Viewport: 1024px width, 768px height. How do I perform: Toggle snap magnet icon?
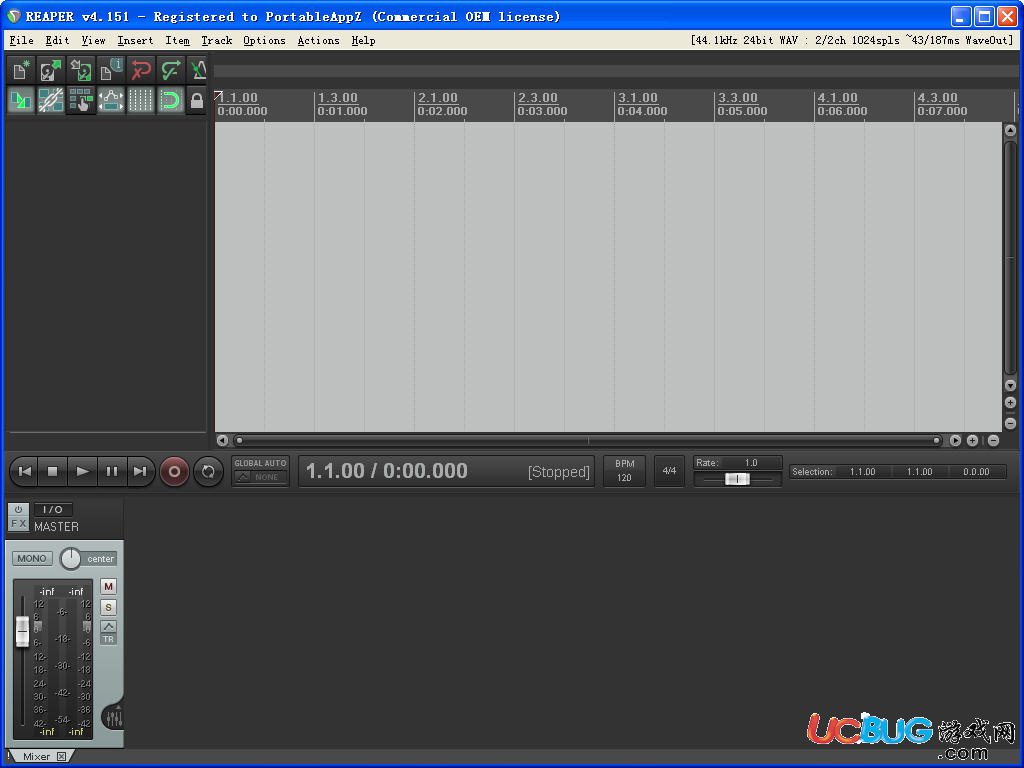point(170,101)
